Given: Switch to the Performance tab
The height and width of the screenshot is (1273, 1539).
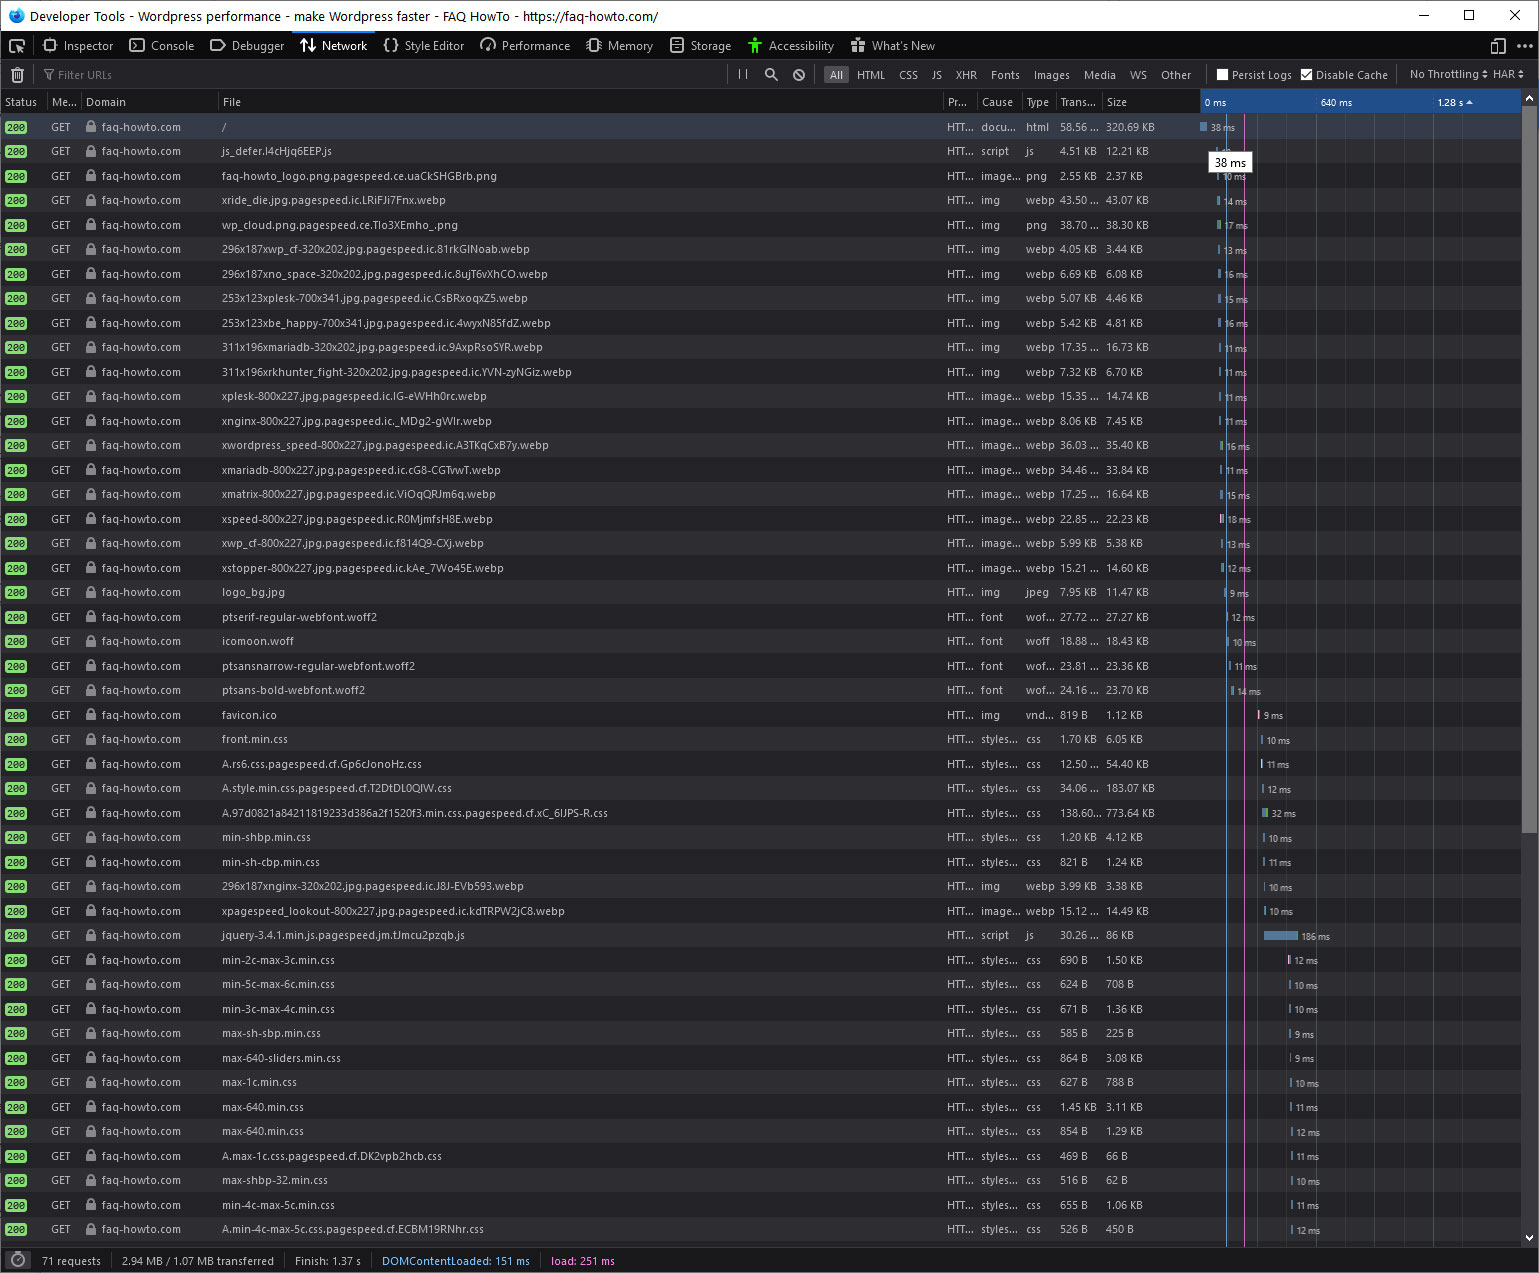Looking at the screenshot, I should (525, 46).
